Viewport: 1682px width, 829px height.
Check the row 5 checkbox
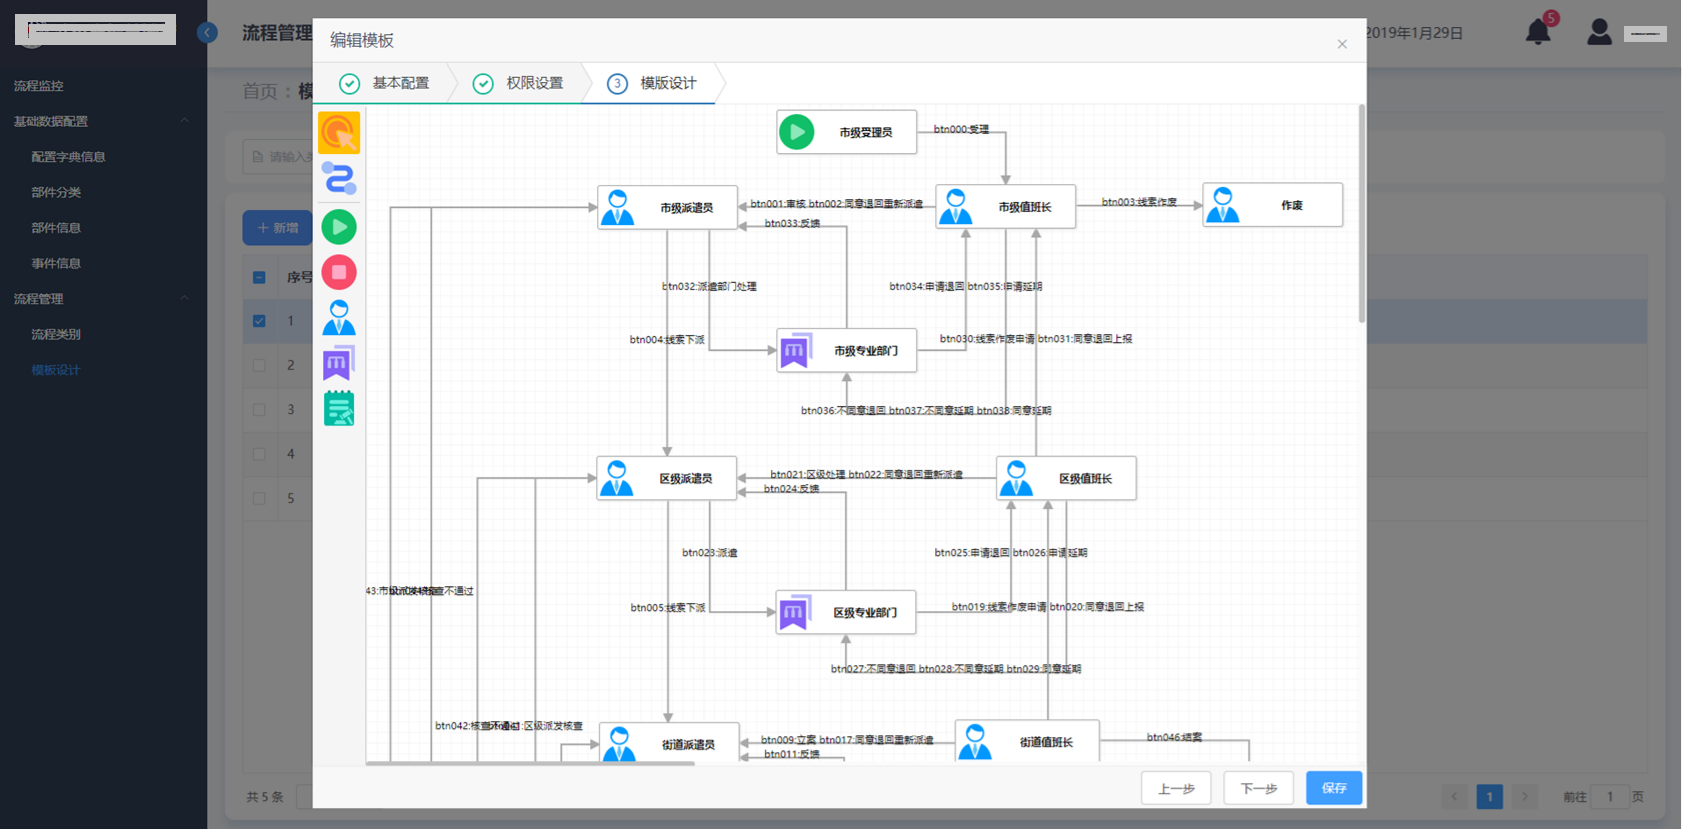tap(259, 498)
